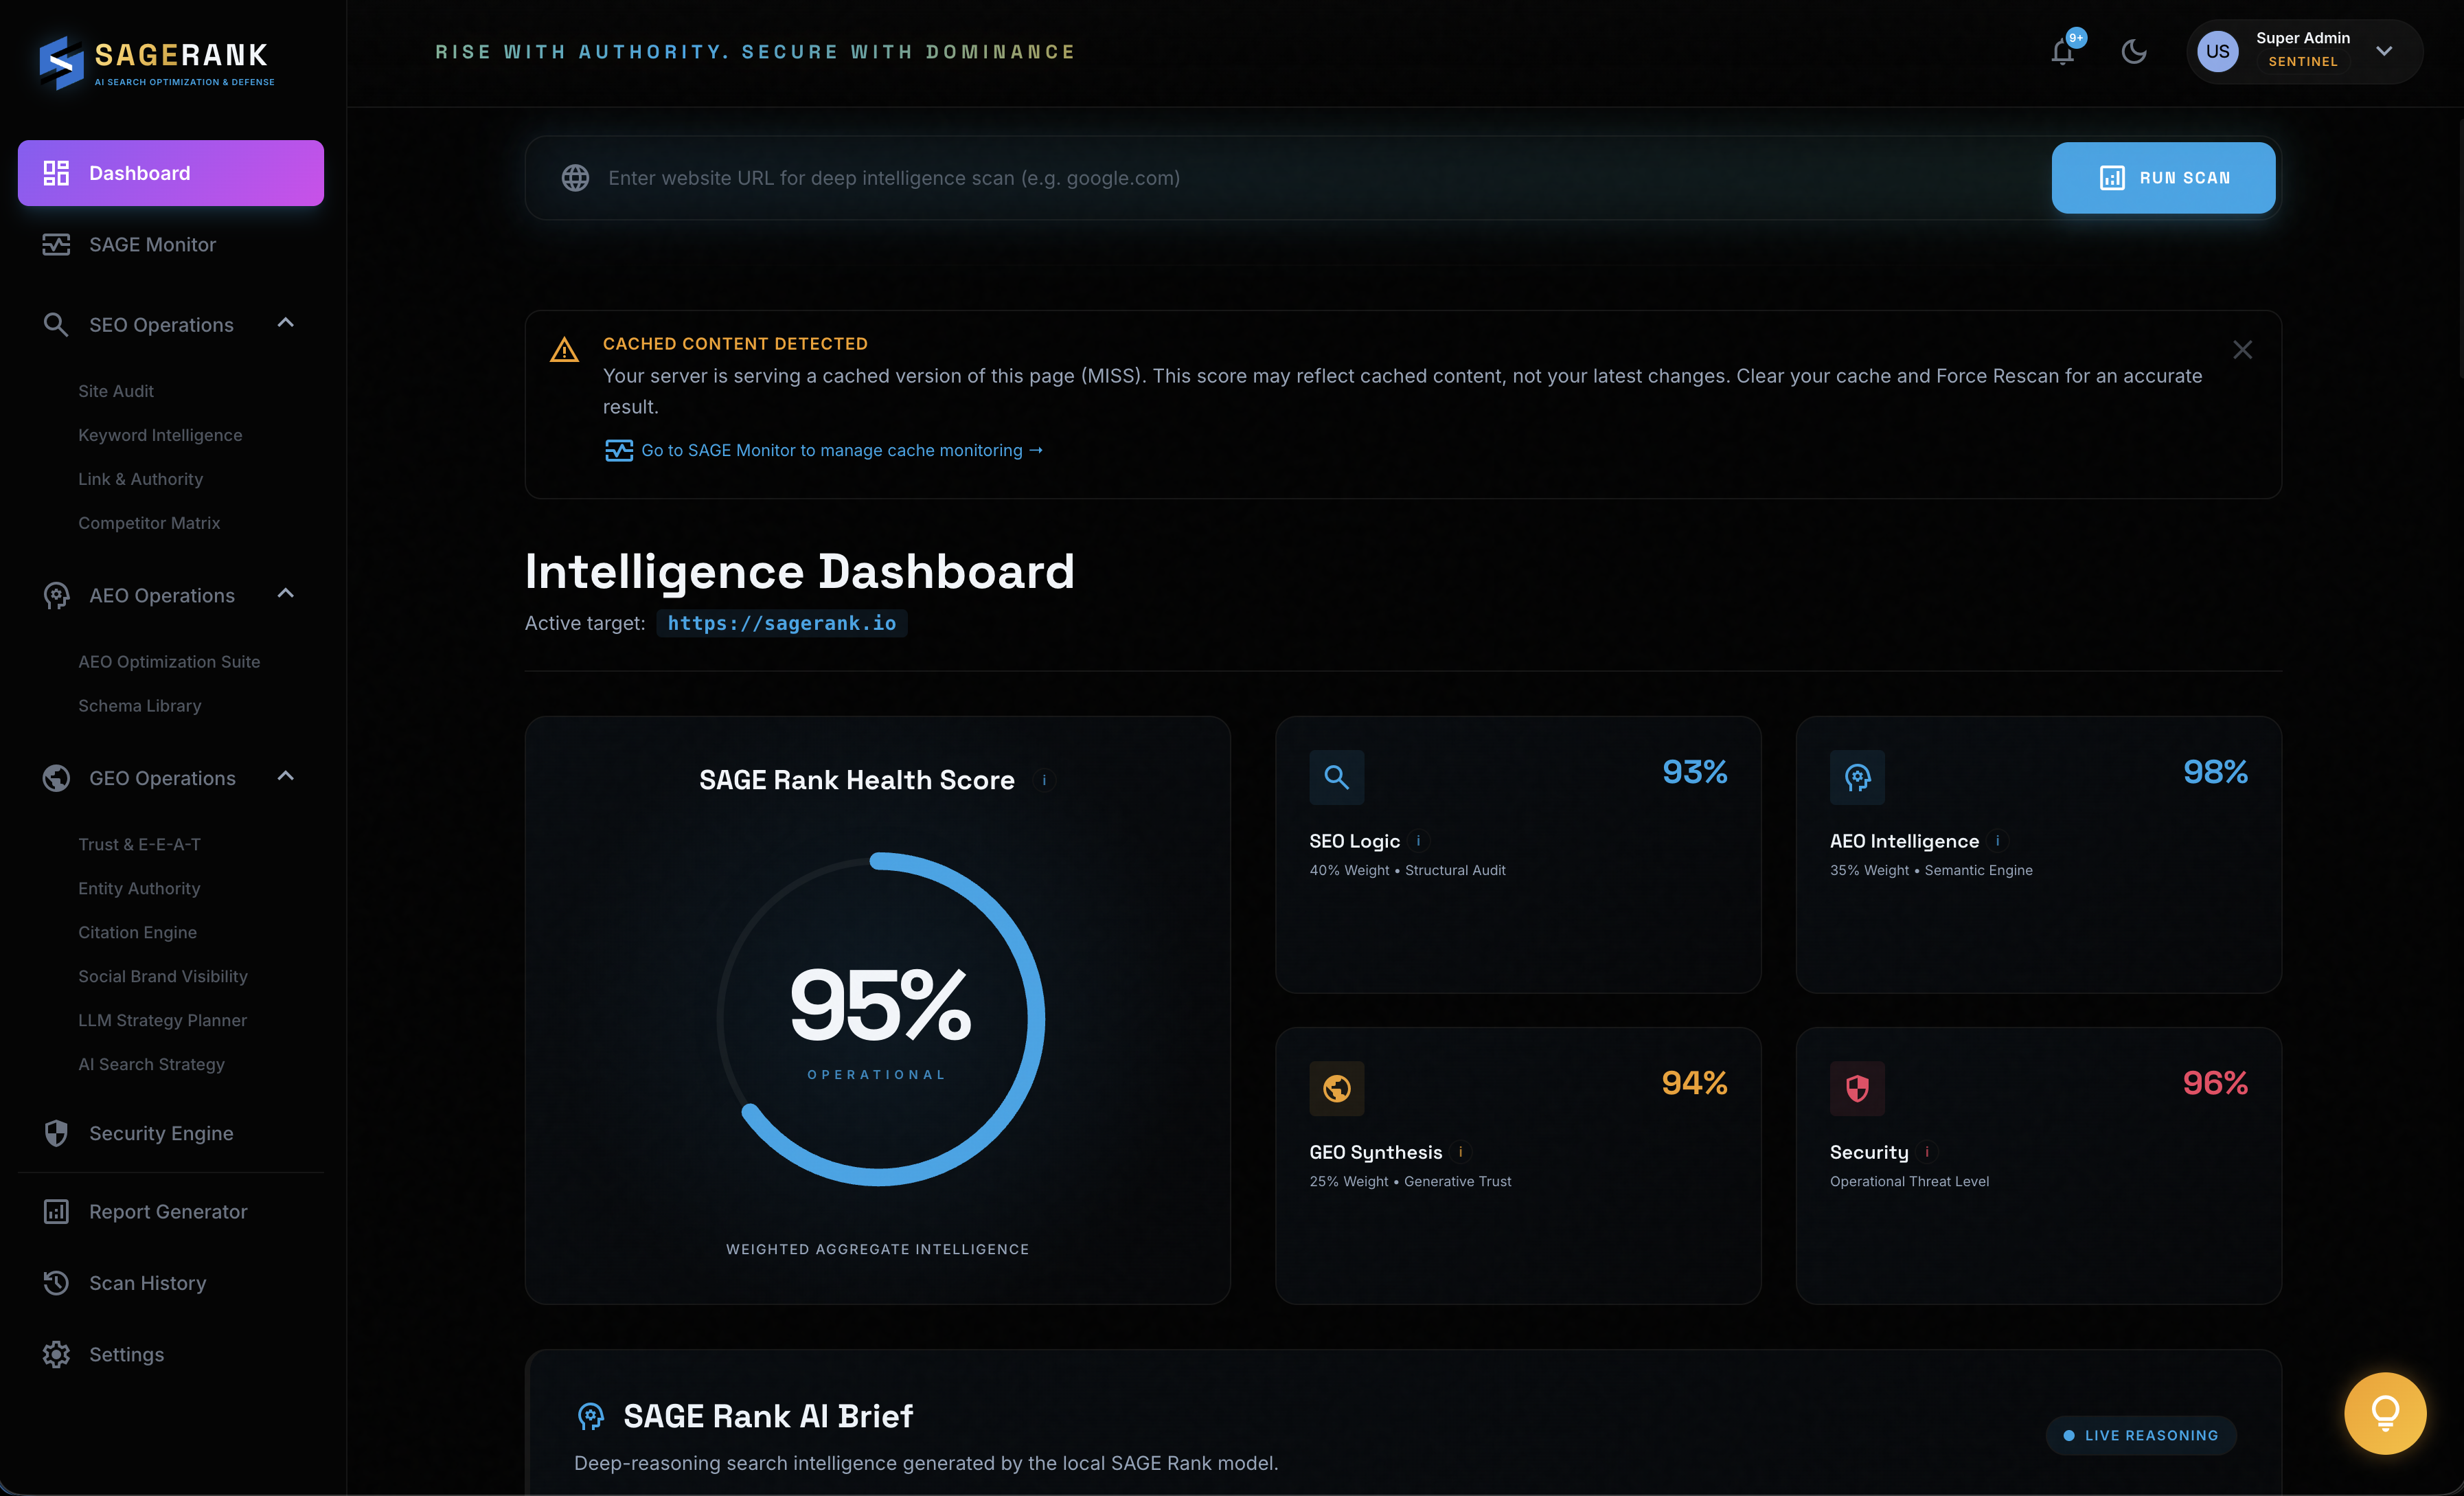Focus the website URL input field
Viewport: 2464px width, 1496px height.
coord(1320,178)
